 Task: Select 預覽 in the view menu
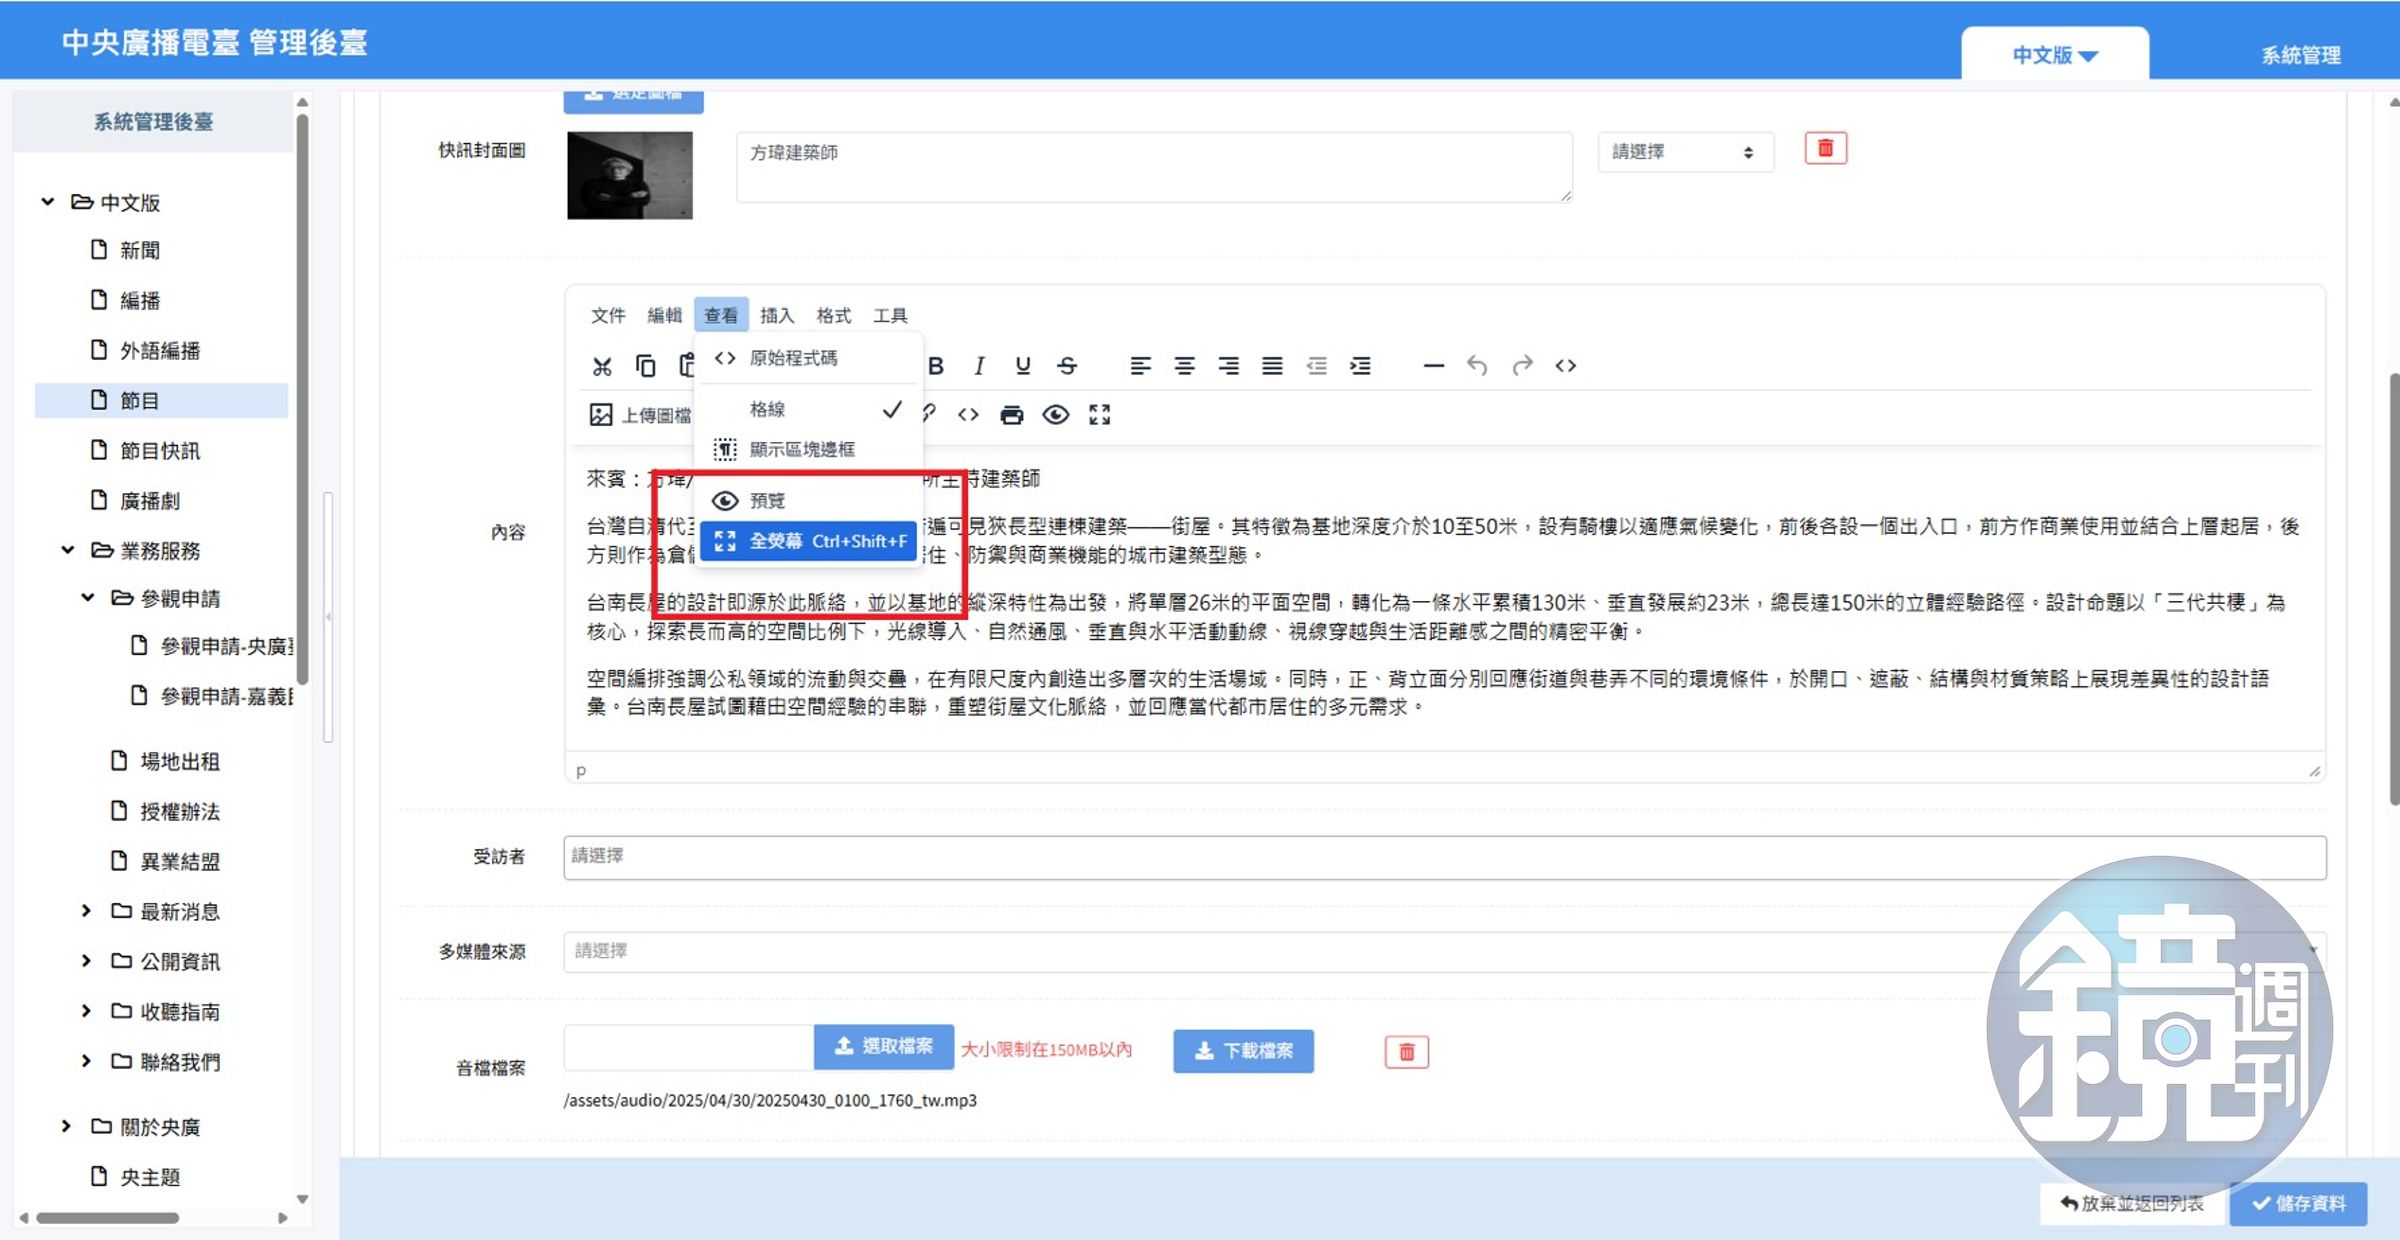(808, 500)
